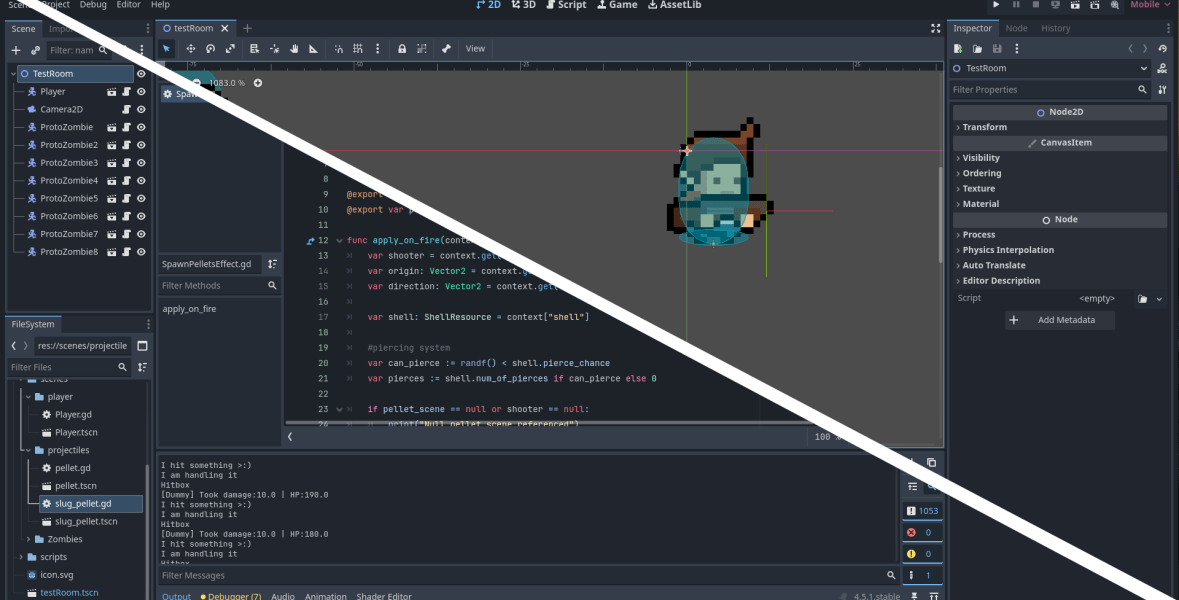Screen dimensions: 1179x600
Task: Hide the Player node
Action: [x=141, y=92]
